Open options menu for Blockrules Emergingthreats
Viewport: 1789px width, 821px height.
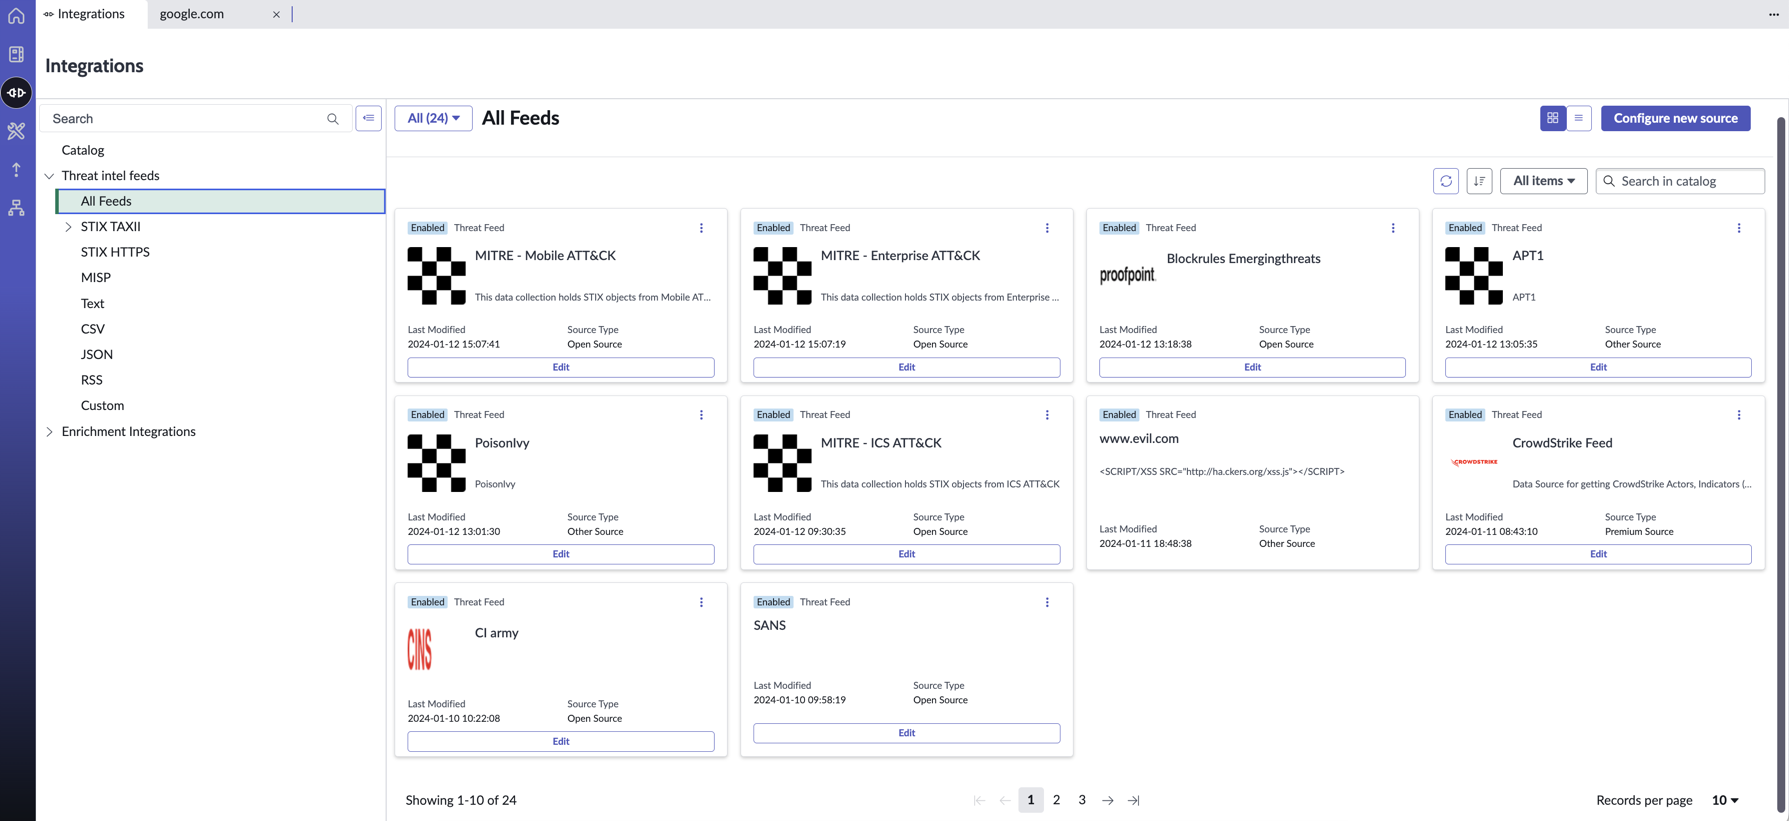click(x=1394, y=228)
